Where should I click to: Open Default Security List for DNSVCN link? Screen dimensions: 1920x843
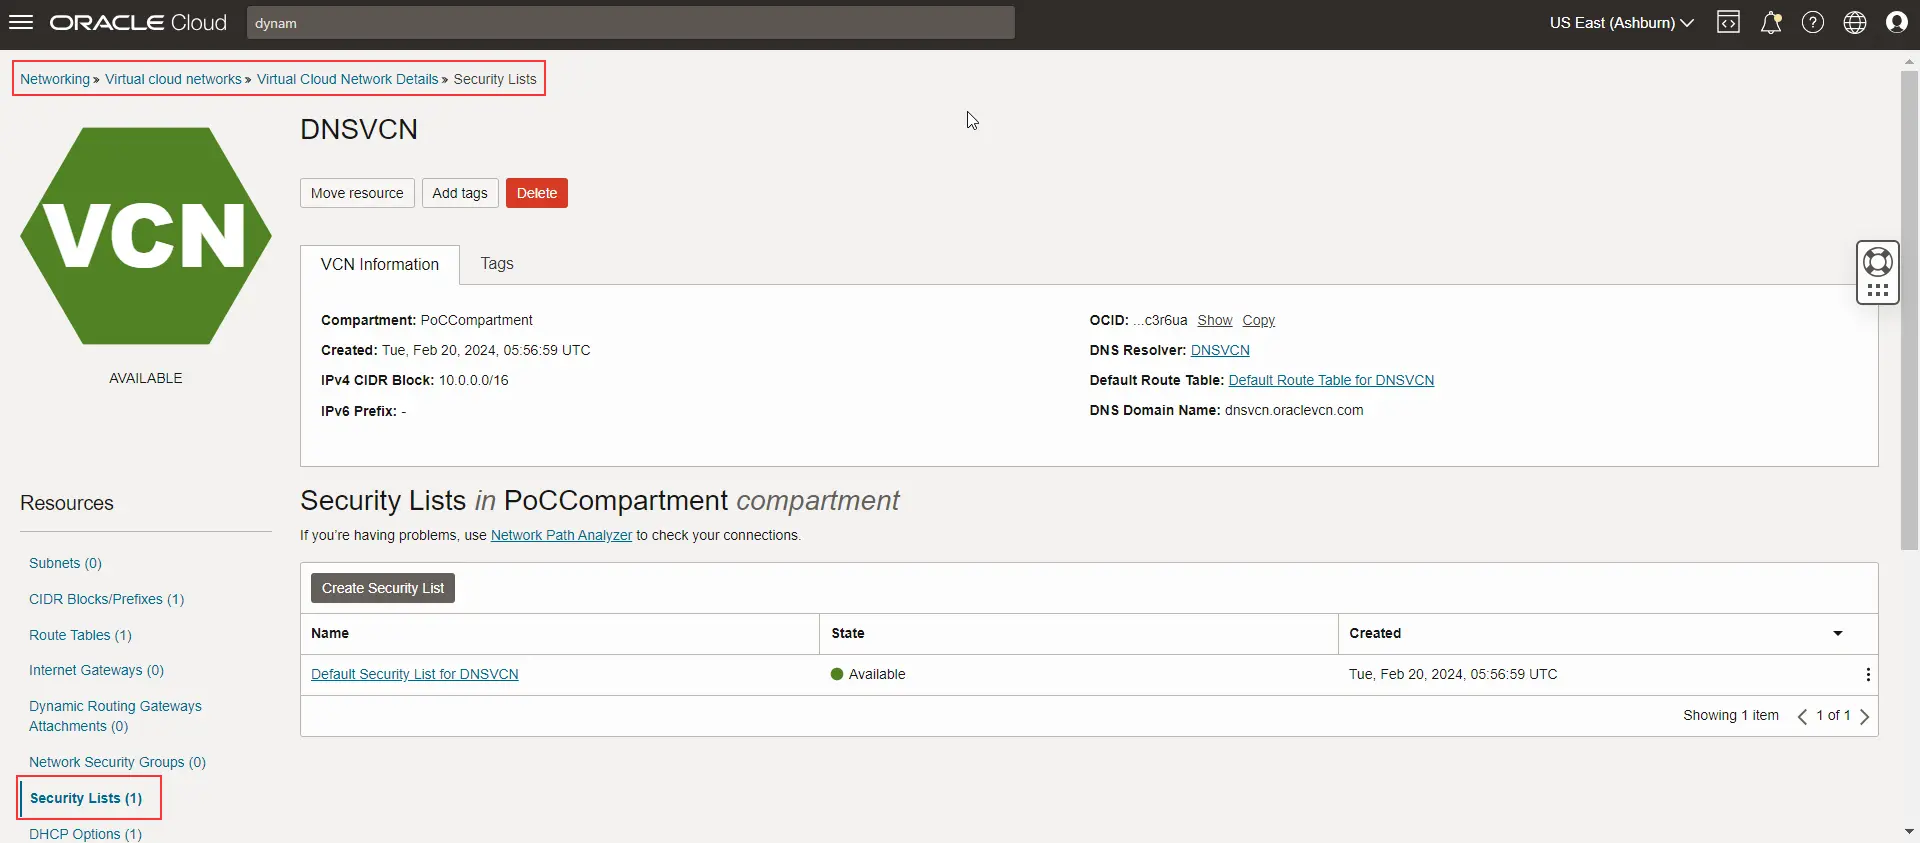coord(414,675)
